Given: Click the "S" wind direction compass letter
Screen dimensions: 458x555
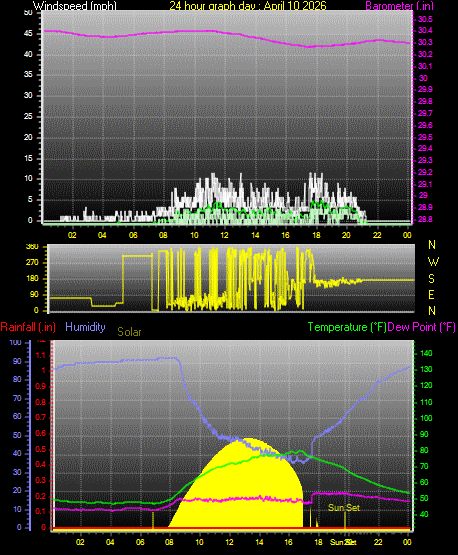Looking at the screenshot, I should (431, 279).
